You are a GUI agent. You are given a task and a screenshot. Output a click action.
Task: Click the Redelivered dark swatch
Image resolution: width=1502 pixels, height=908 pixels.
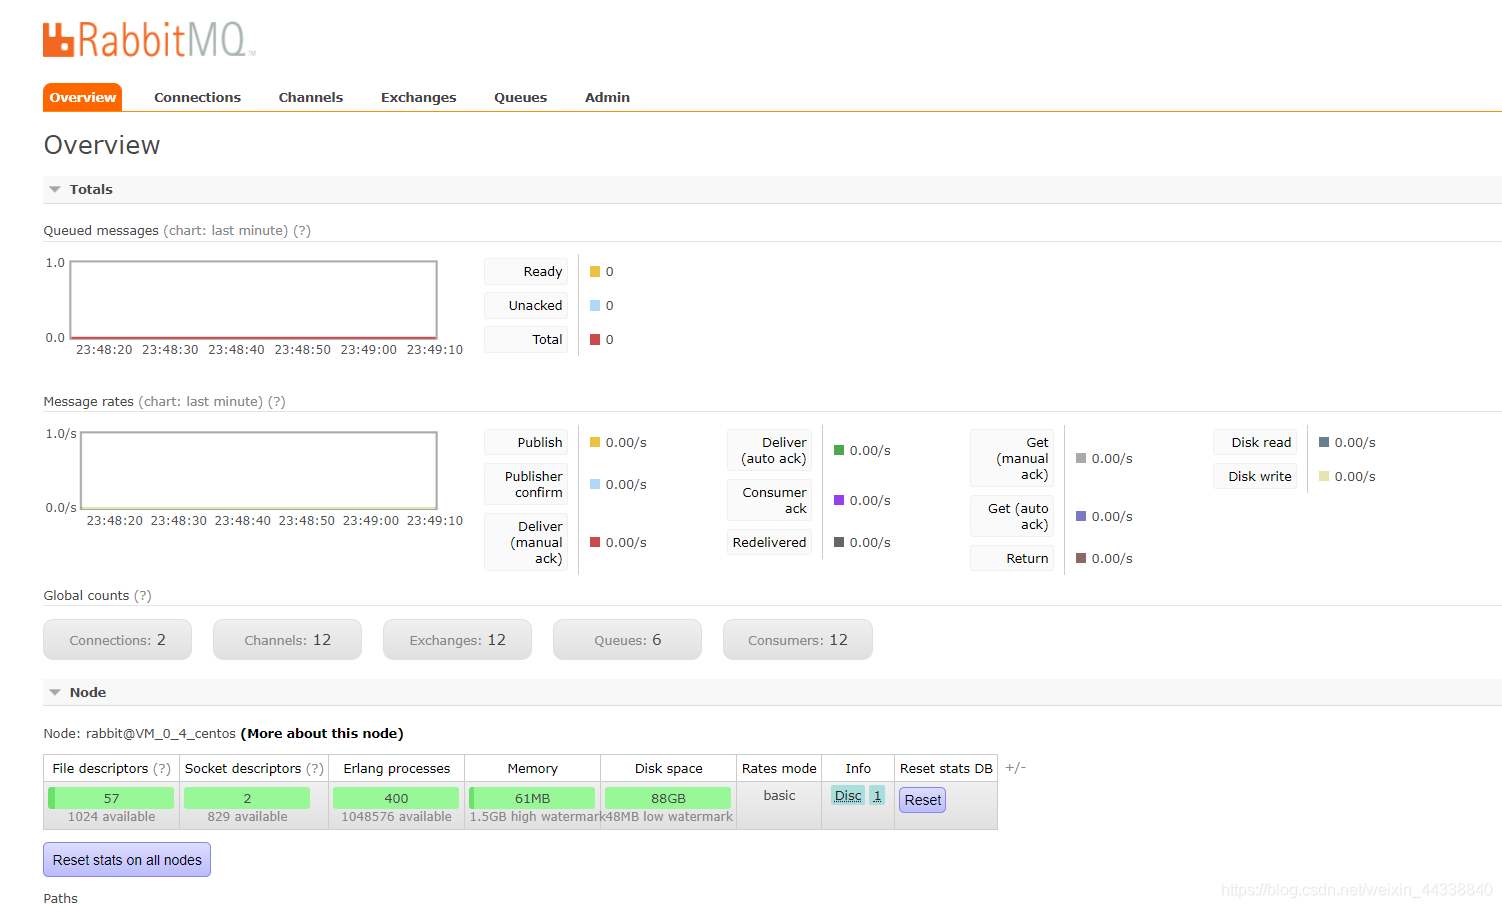coord(839,542)
